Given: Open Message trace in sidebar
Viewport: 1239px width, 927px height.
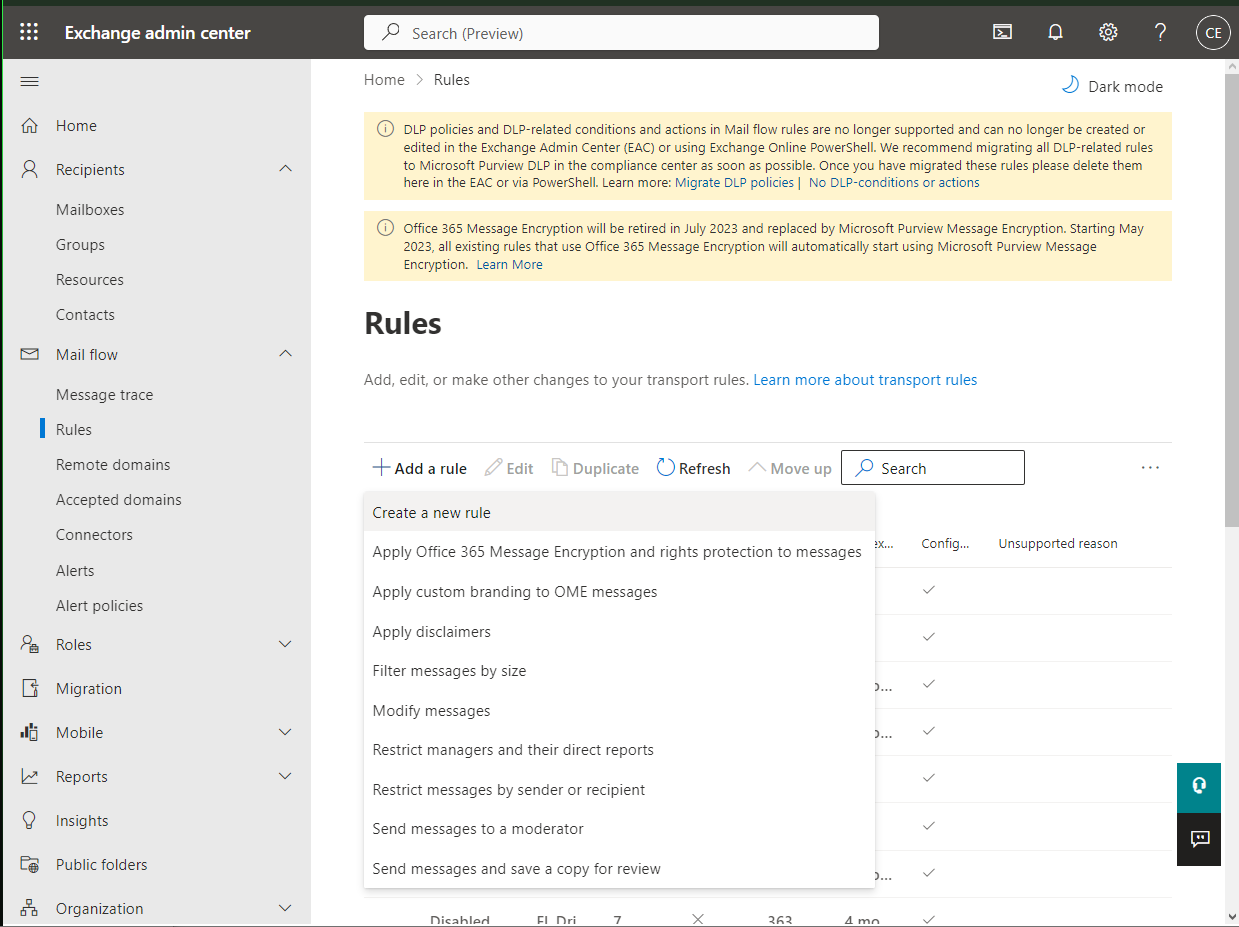Looking at the screenshot, I should (104, 394).
